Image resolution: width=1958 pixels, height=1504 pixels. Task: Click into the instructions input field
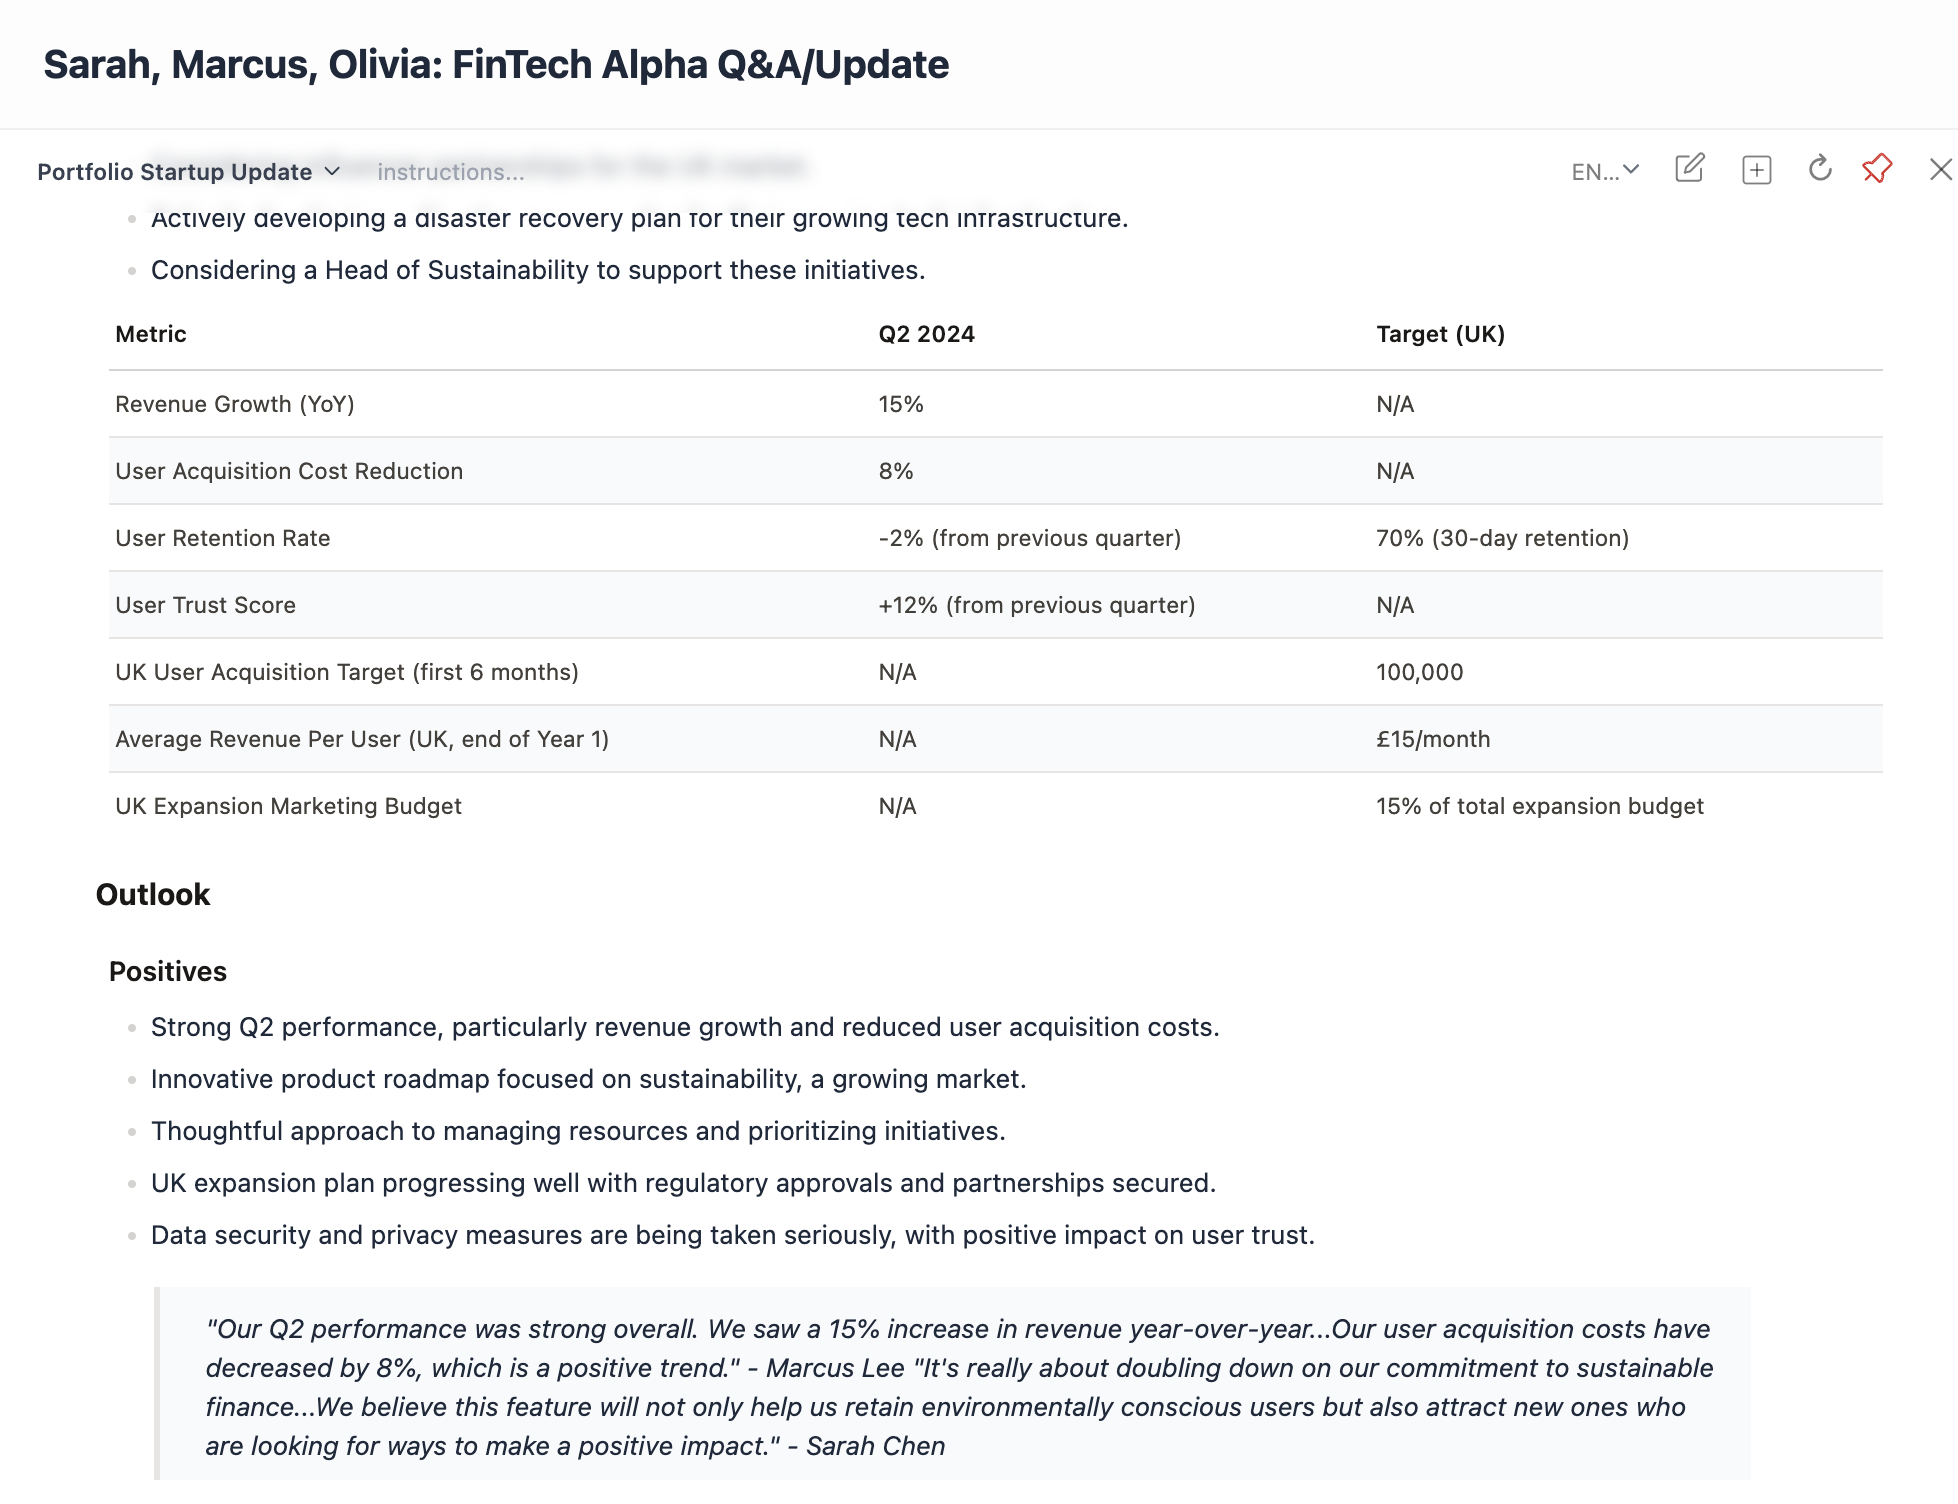pyautogui.click(x=450, y=172)
